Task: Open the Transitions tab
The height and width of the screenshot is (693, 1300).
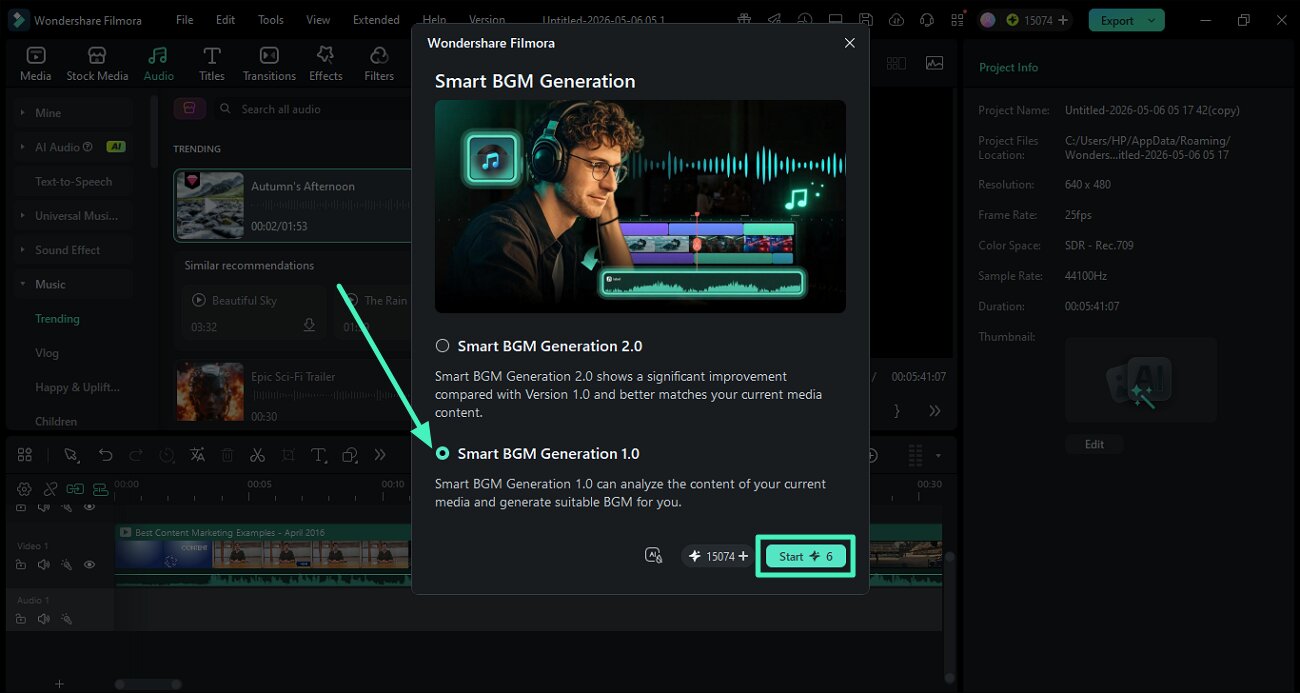Action: click(x=269, y=63)
